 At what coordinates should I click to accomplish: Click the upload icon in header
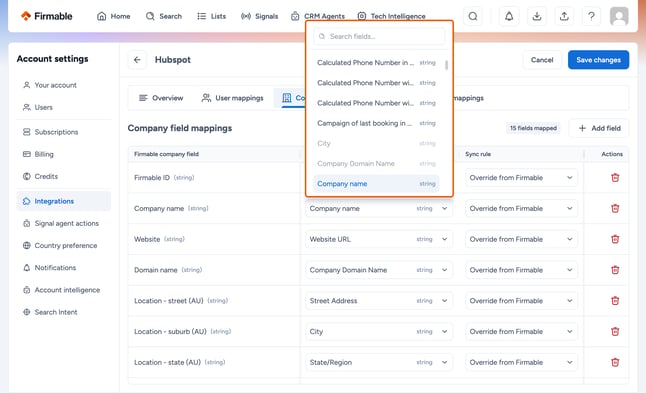coord(564,16)
